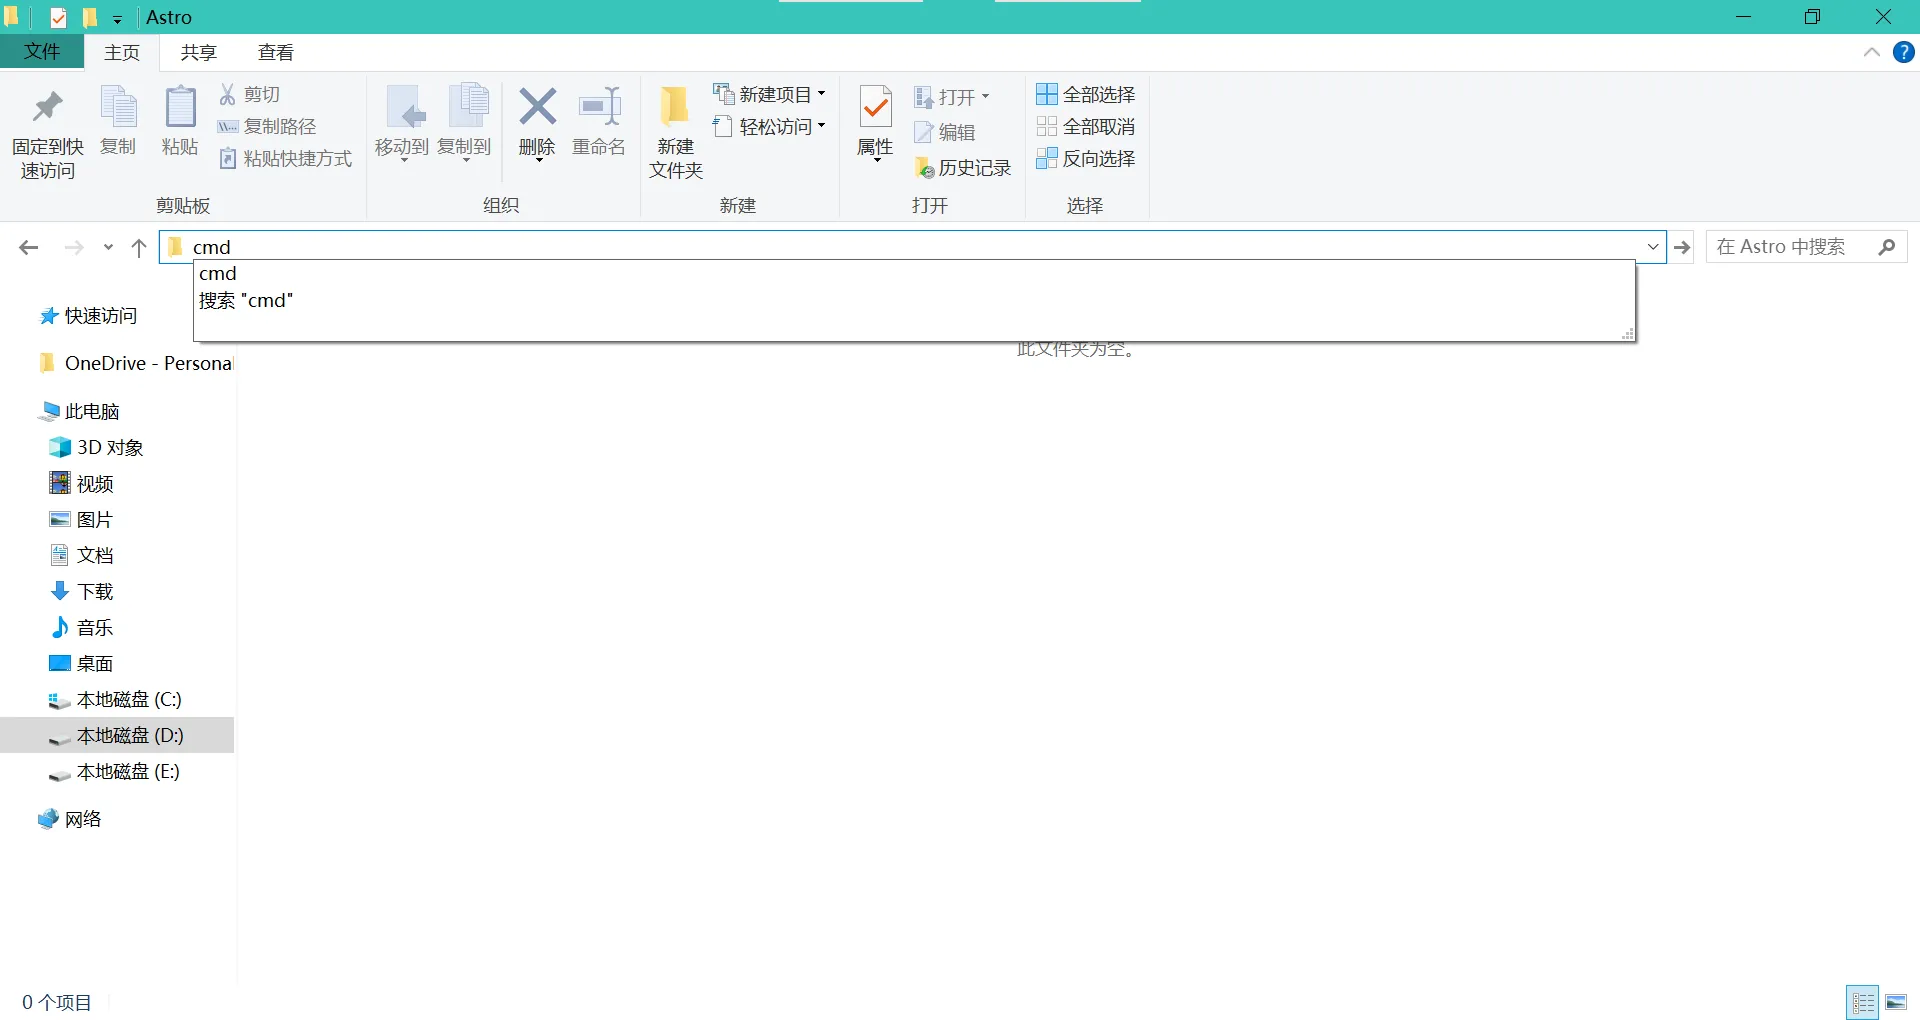Click 粘贴快捷方式
1920x1020 pixels.
pos(285,158)
